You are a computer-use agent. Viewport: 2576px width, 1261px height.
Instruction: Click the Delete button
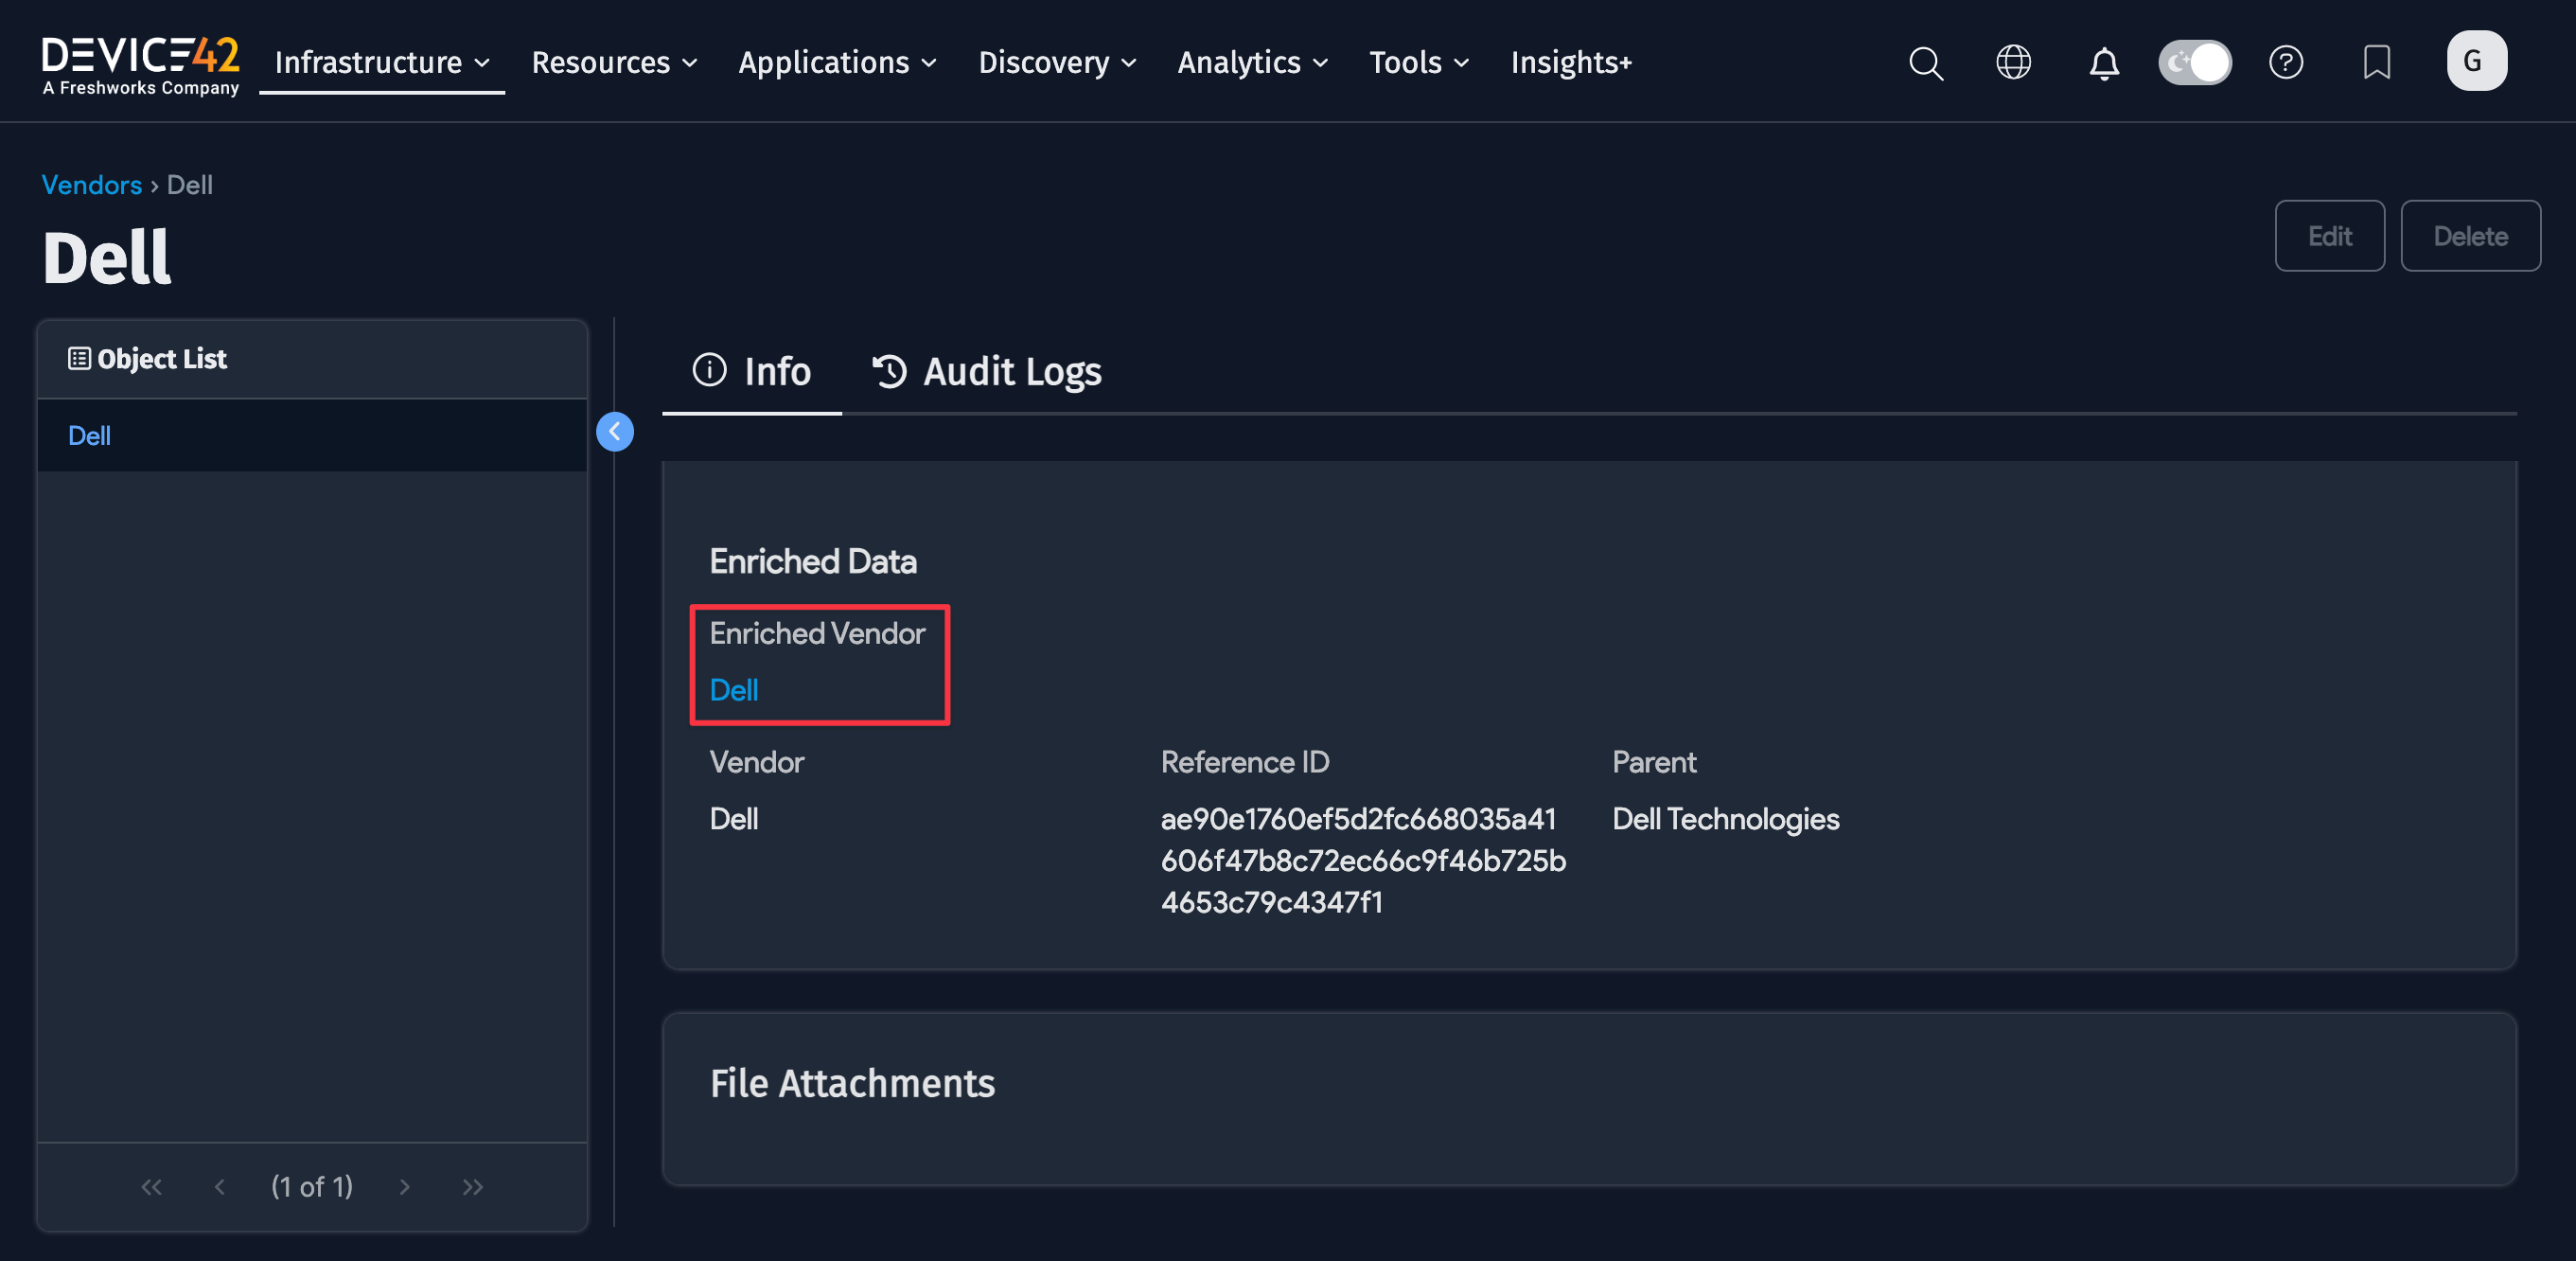(x=2470, y=236)
